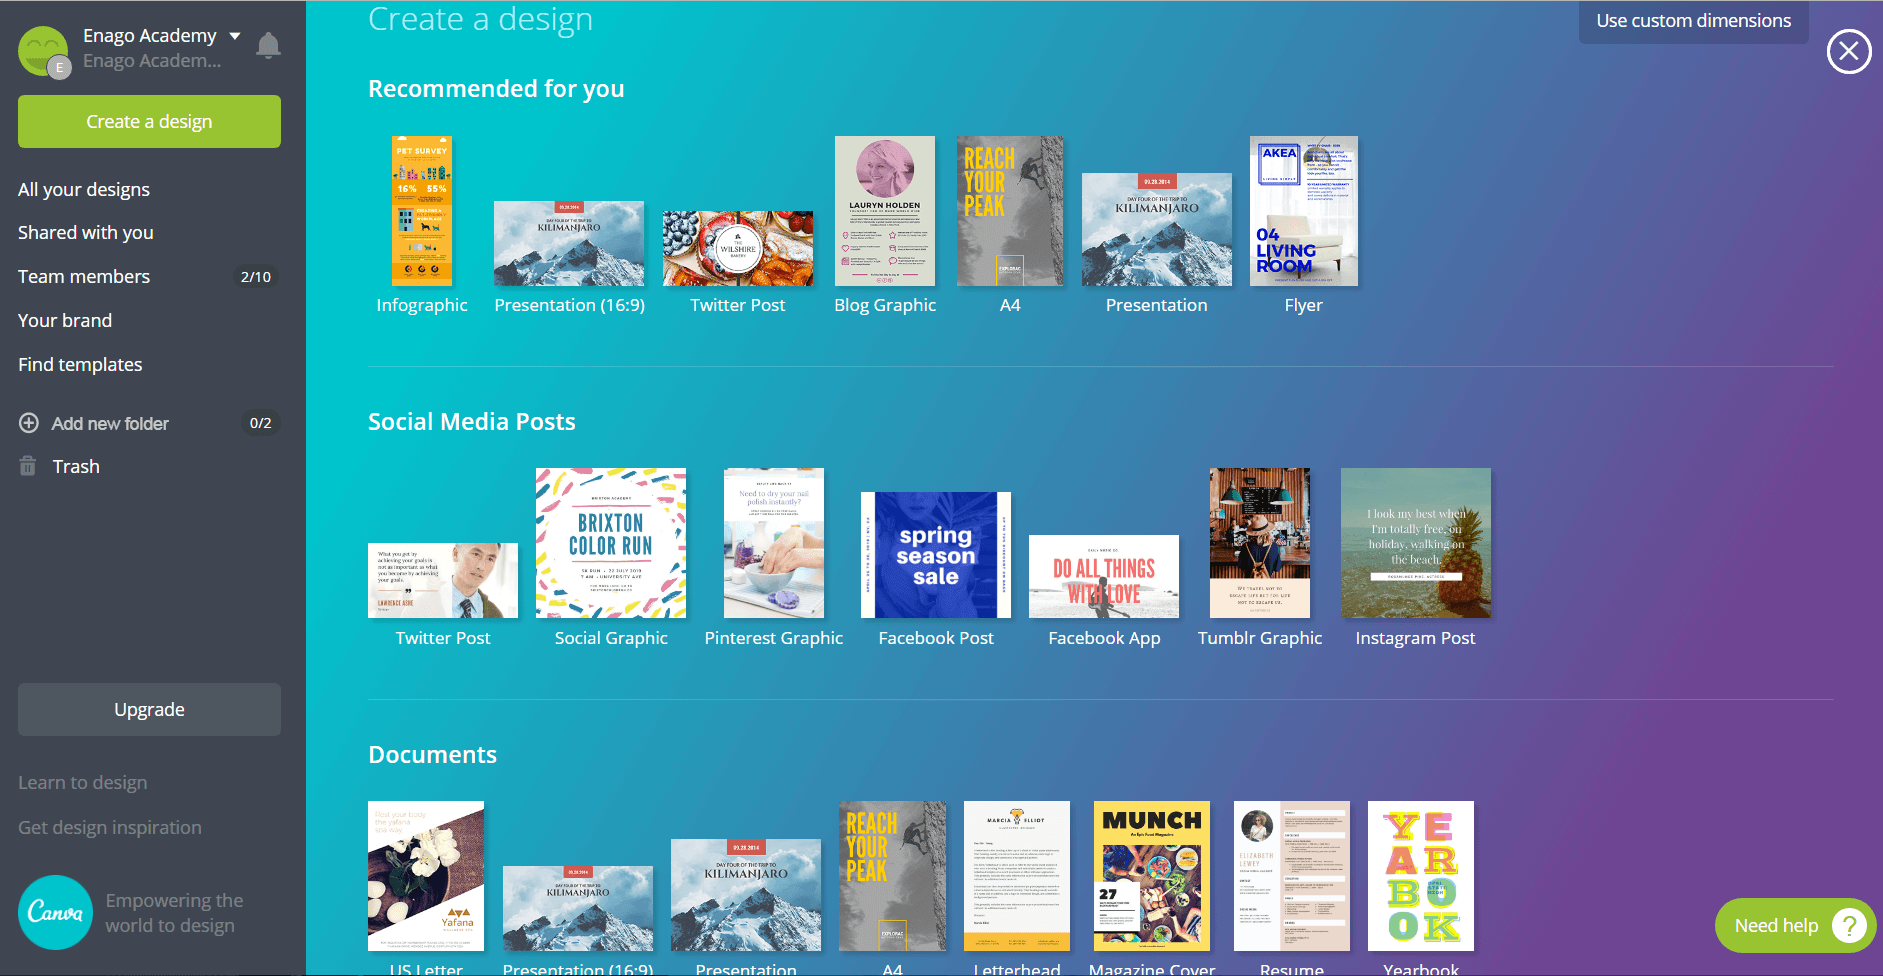Screen dimensions: 1883x976
Task: Choose the Instagram Post template
Action: coord(1415,543)
